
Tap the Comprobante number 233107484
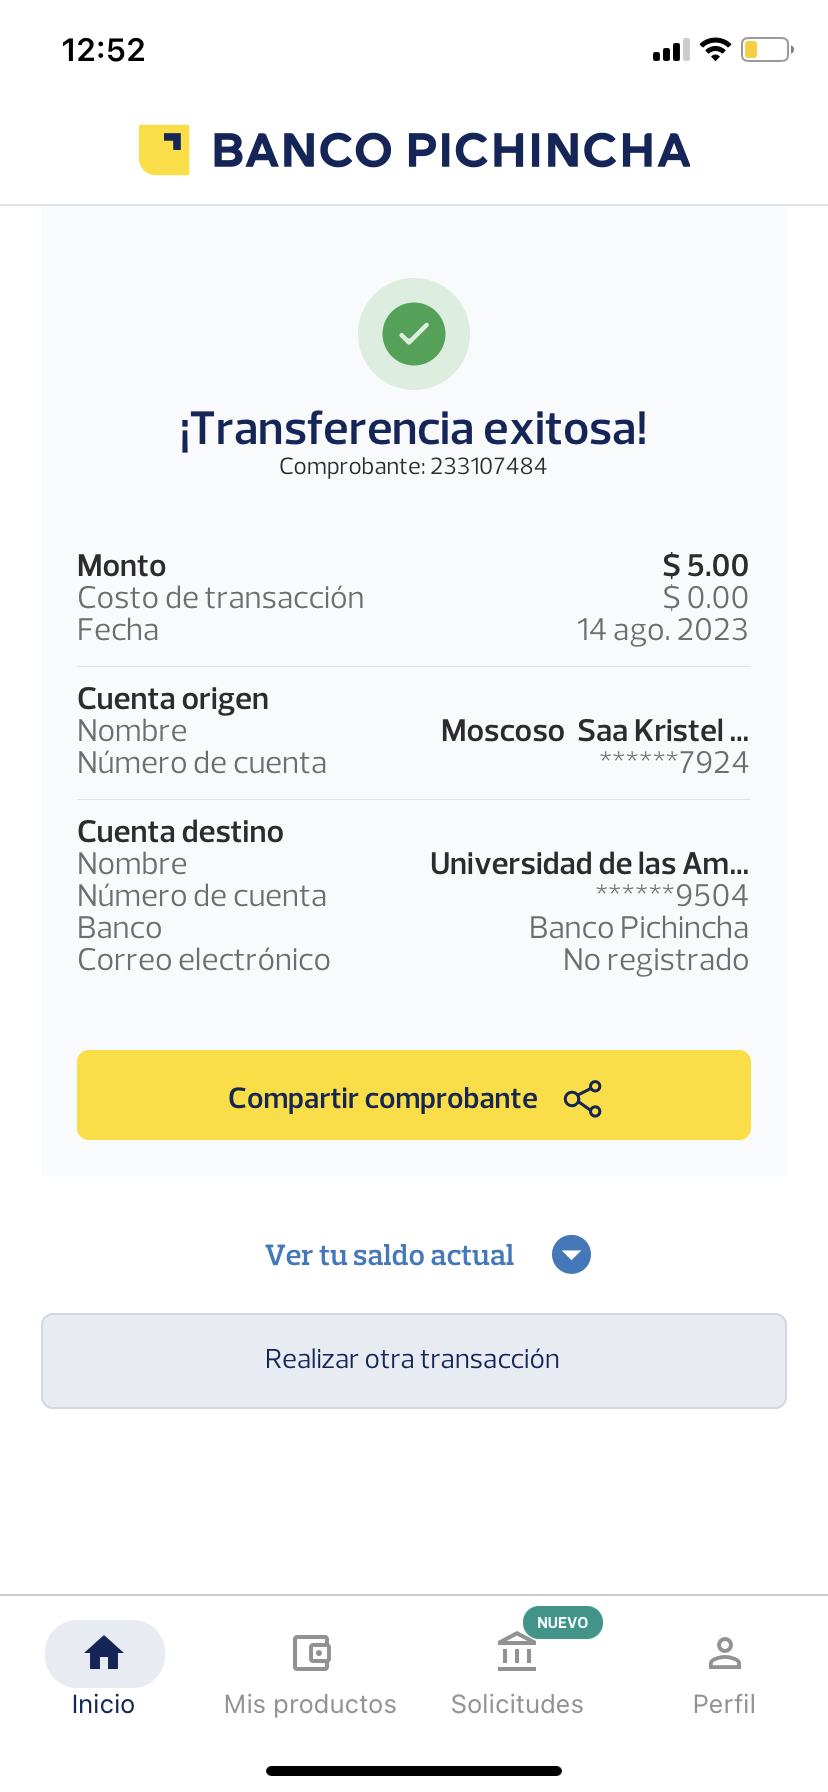pos(488,467)
